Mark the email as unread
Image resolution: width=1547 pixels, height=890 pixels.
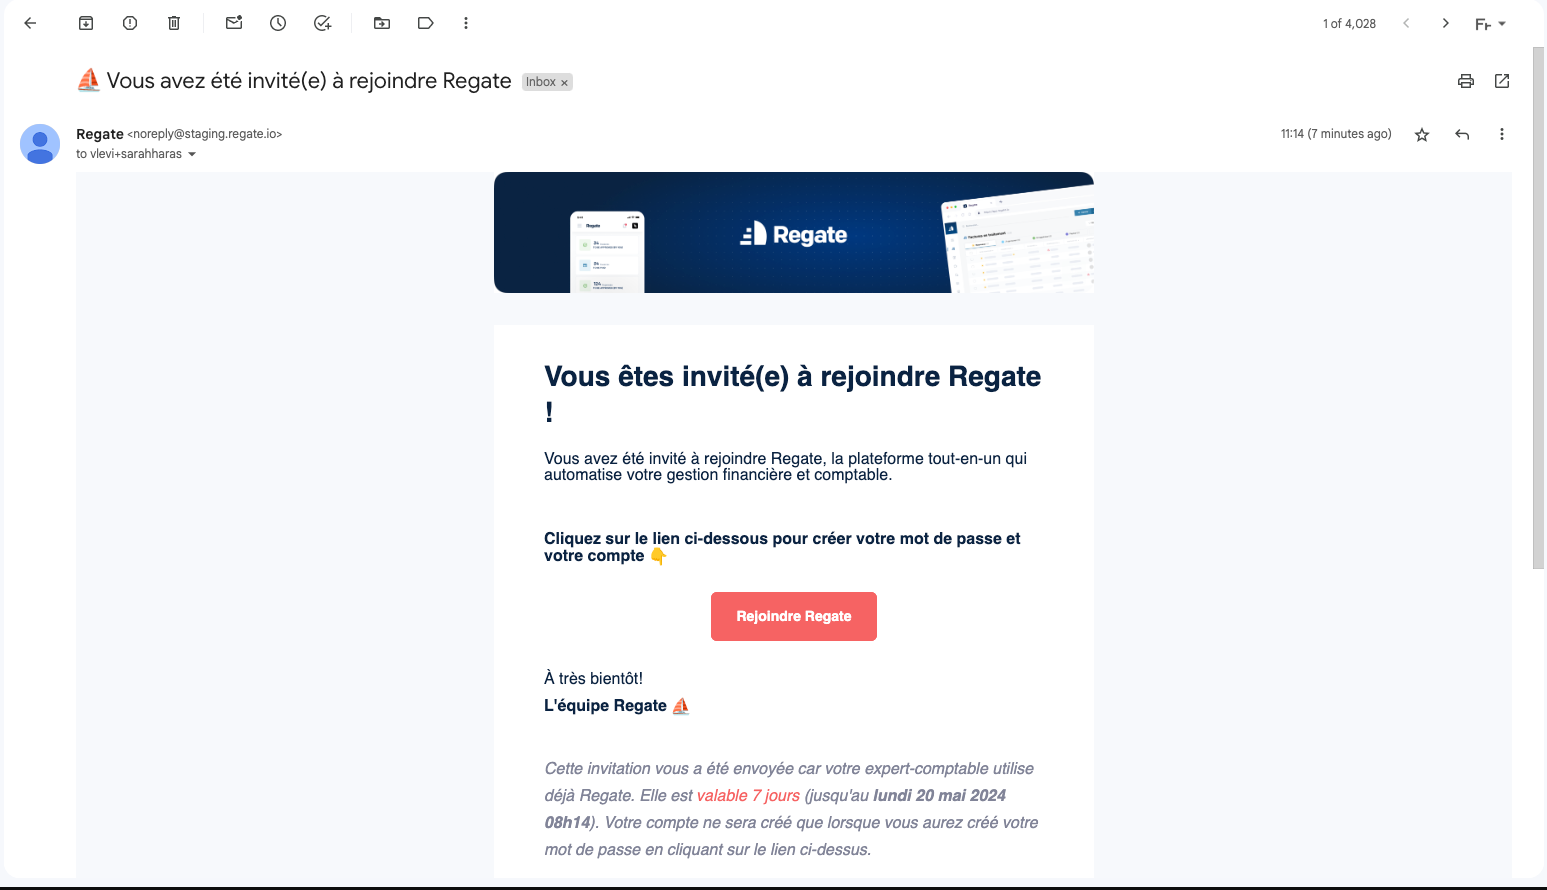pos(234,23)
